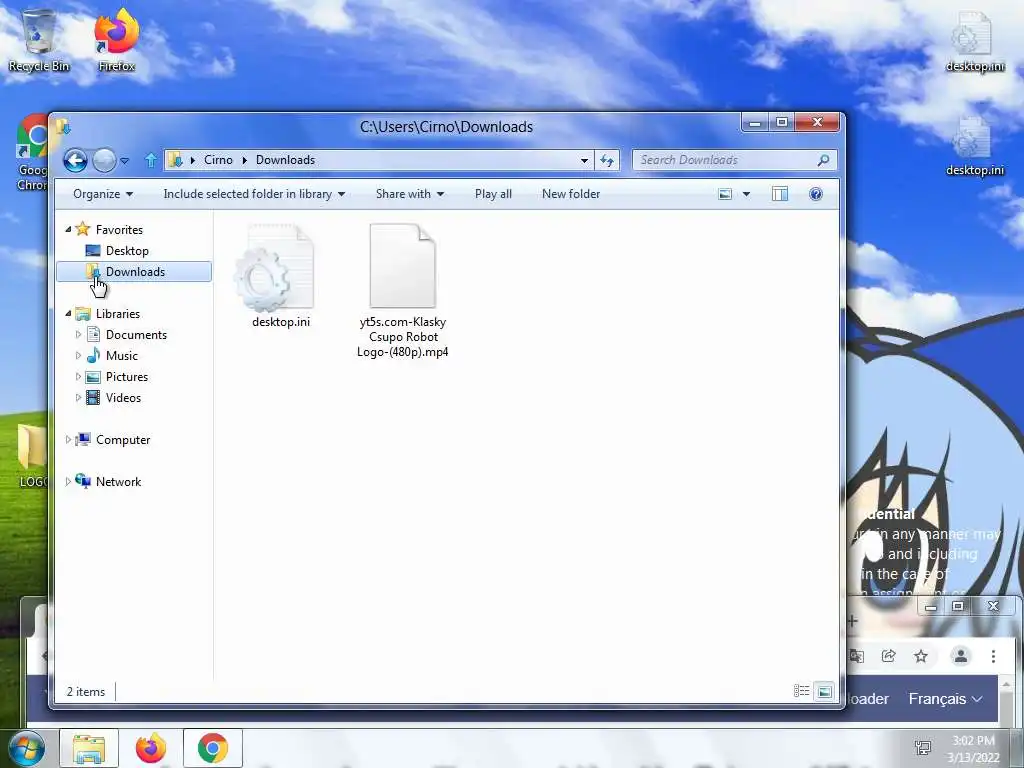Click the folder icon in address bar
This screenshot has height=768, width=1024.
coord(175,160)
